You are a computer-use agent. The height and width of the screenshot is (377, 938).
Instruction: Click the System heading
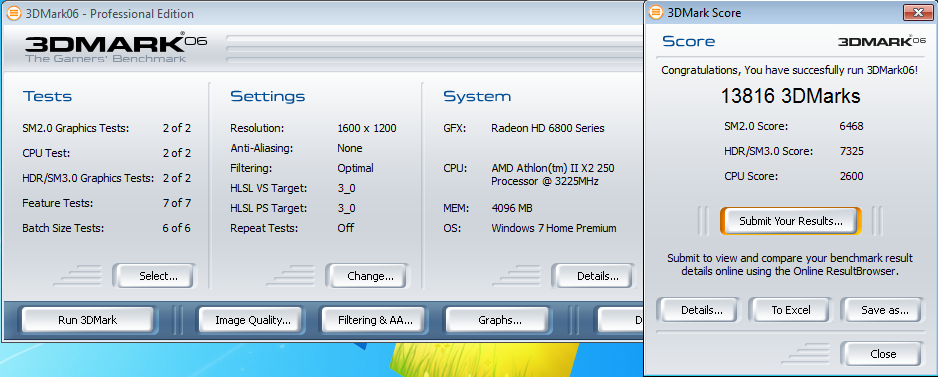point(477,96)
